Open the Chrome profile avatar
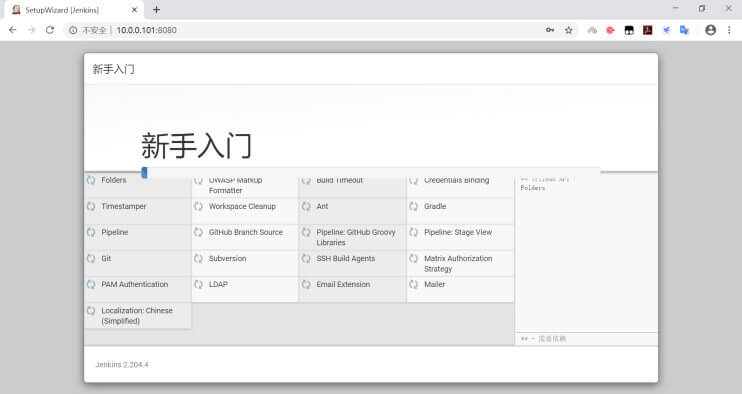This screenshot has width=742, height=394. [x=710, y=30]
